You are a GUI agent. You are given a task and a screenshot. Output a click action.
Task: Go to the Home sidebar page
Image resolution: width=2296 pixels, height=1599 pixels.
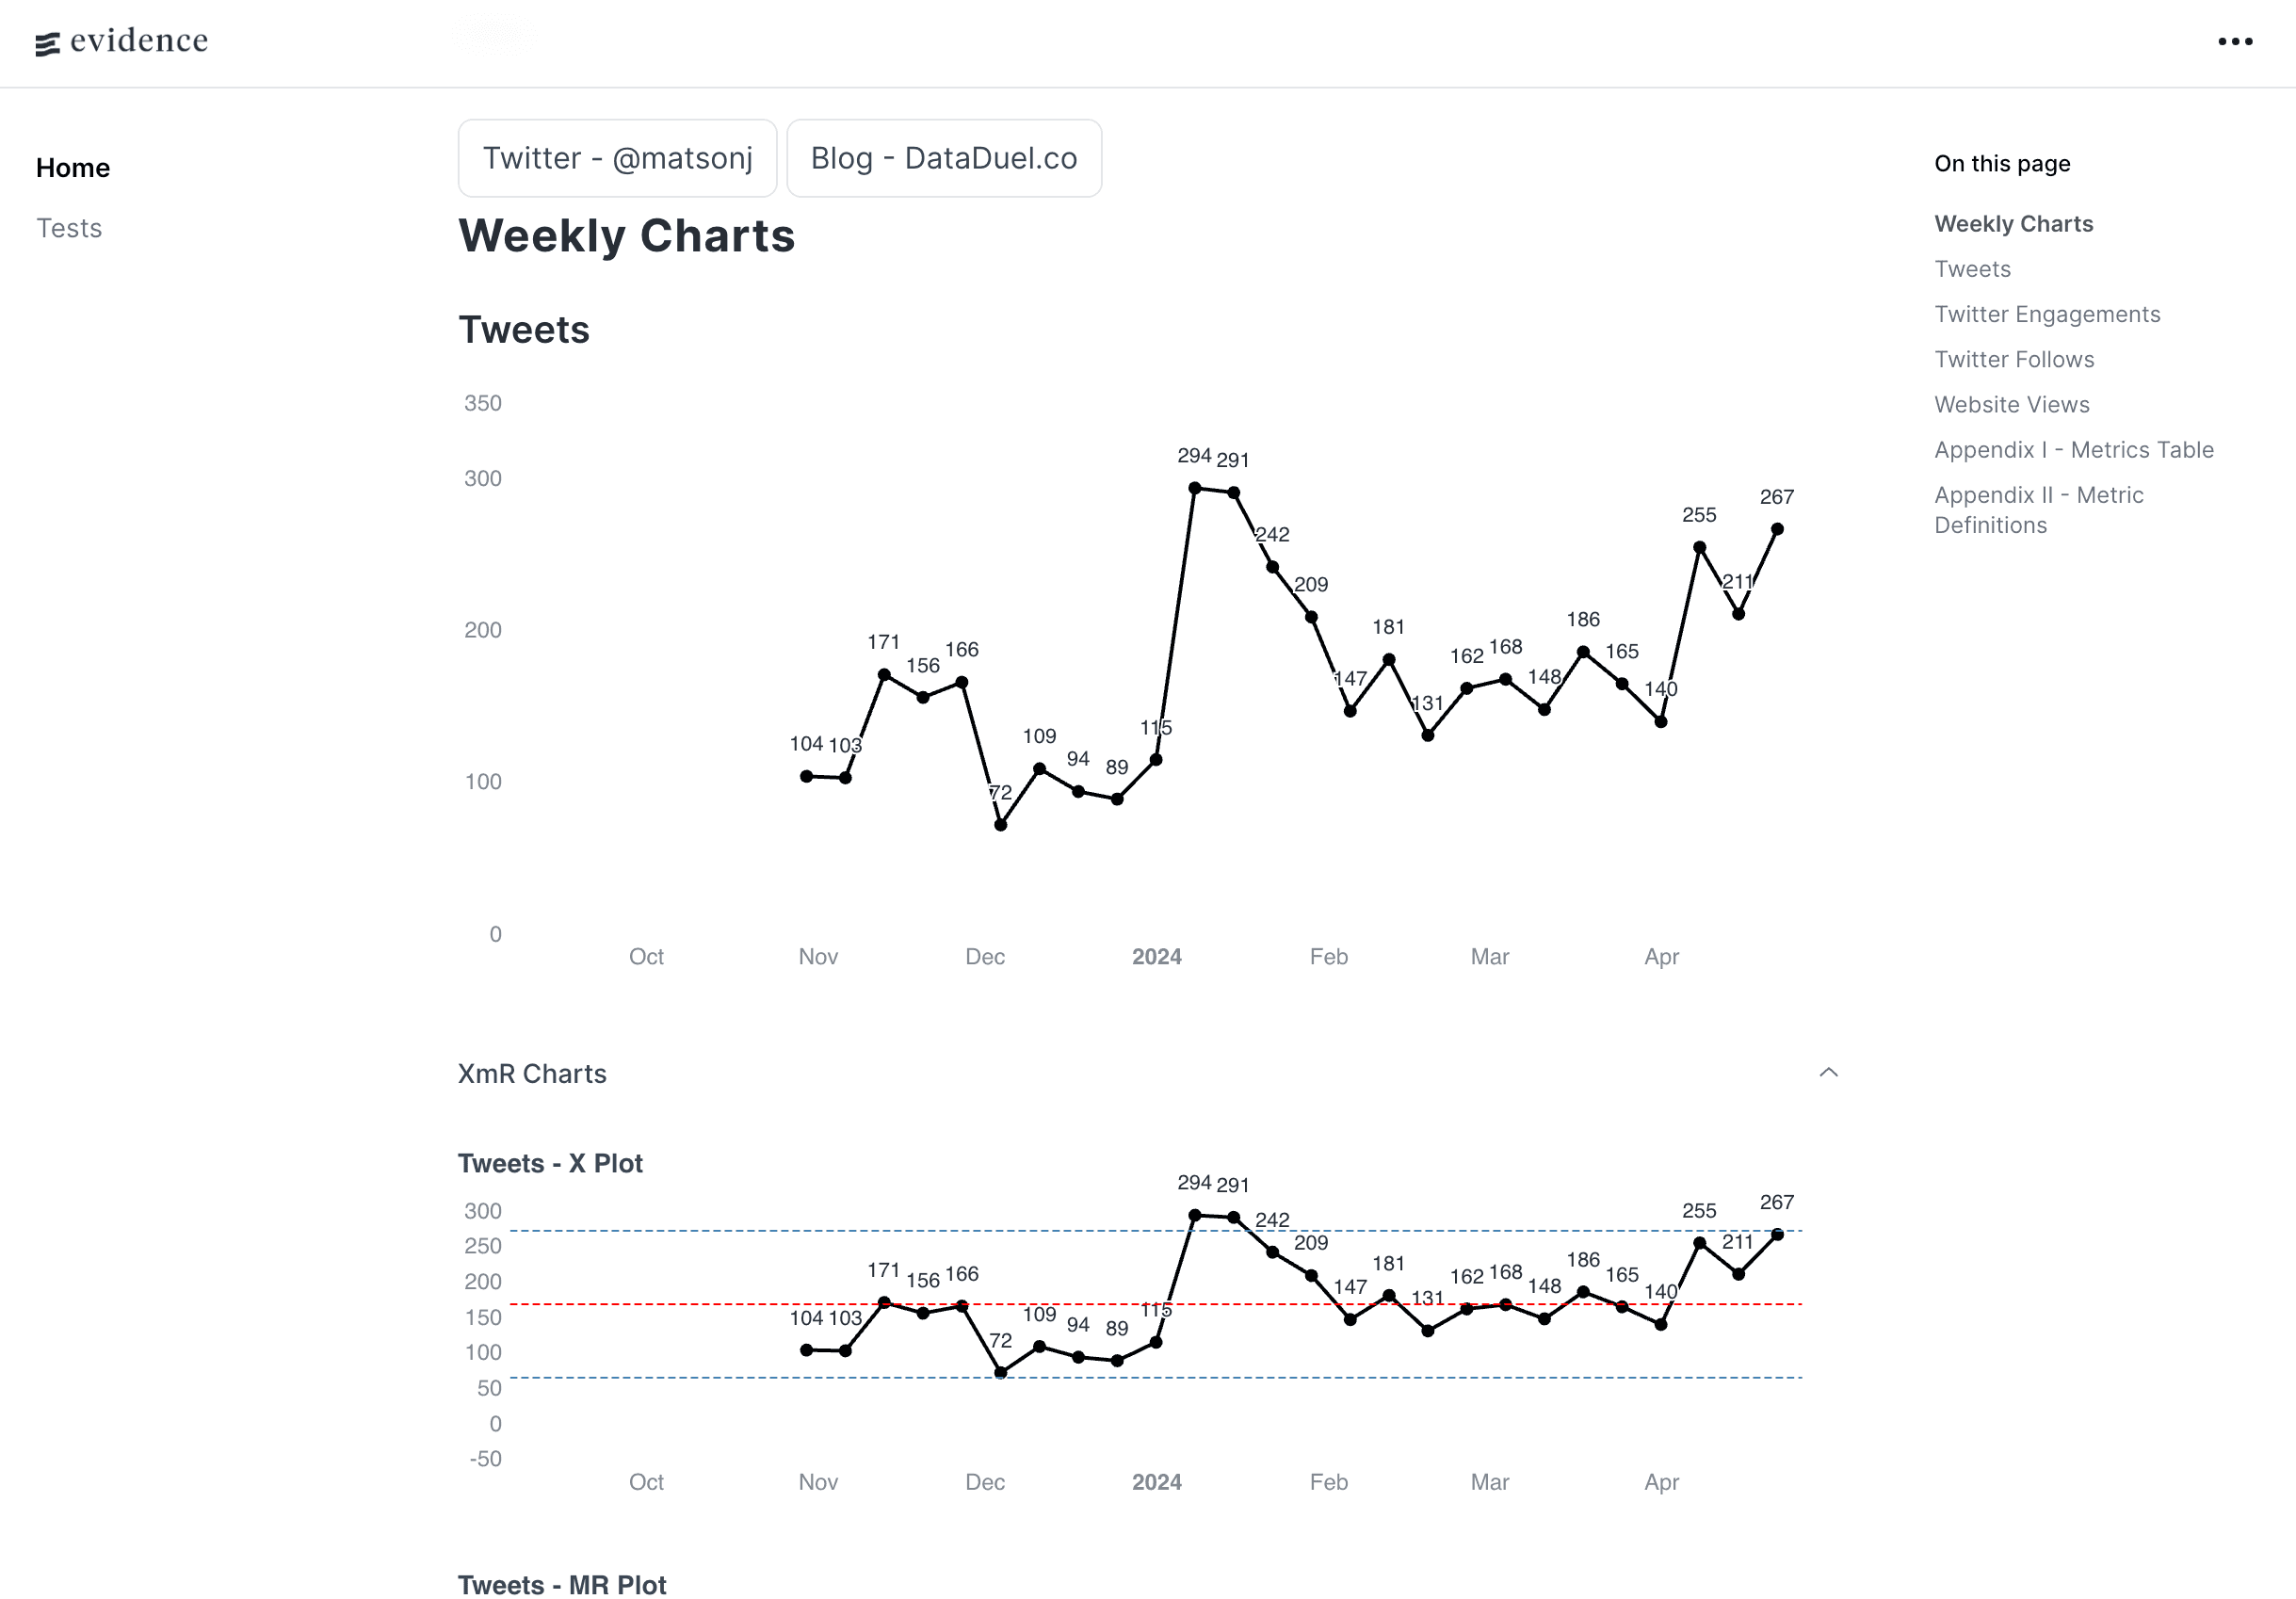73,168
